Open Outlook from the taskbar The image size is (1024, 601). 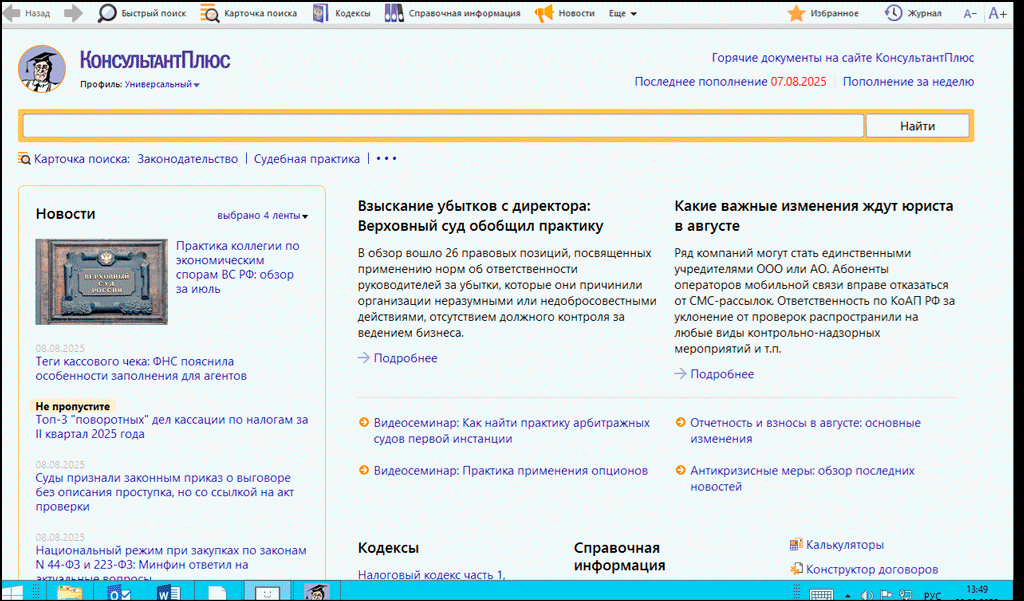[120, 593]
